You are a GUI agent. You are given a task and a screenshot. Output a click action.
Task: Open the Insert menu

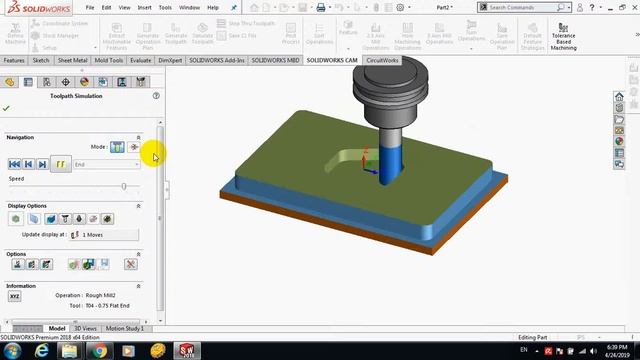144,8
